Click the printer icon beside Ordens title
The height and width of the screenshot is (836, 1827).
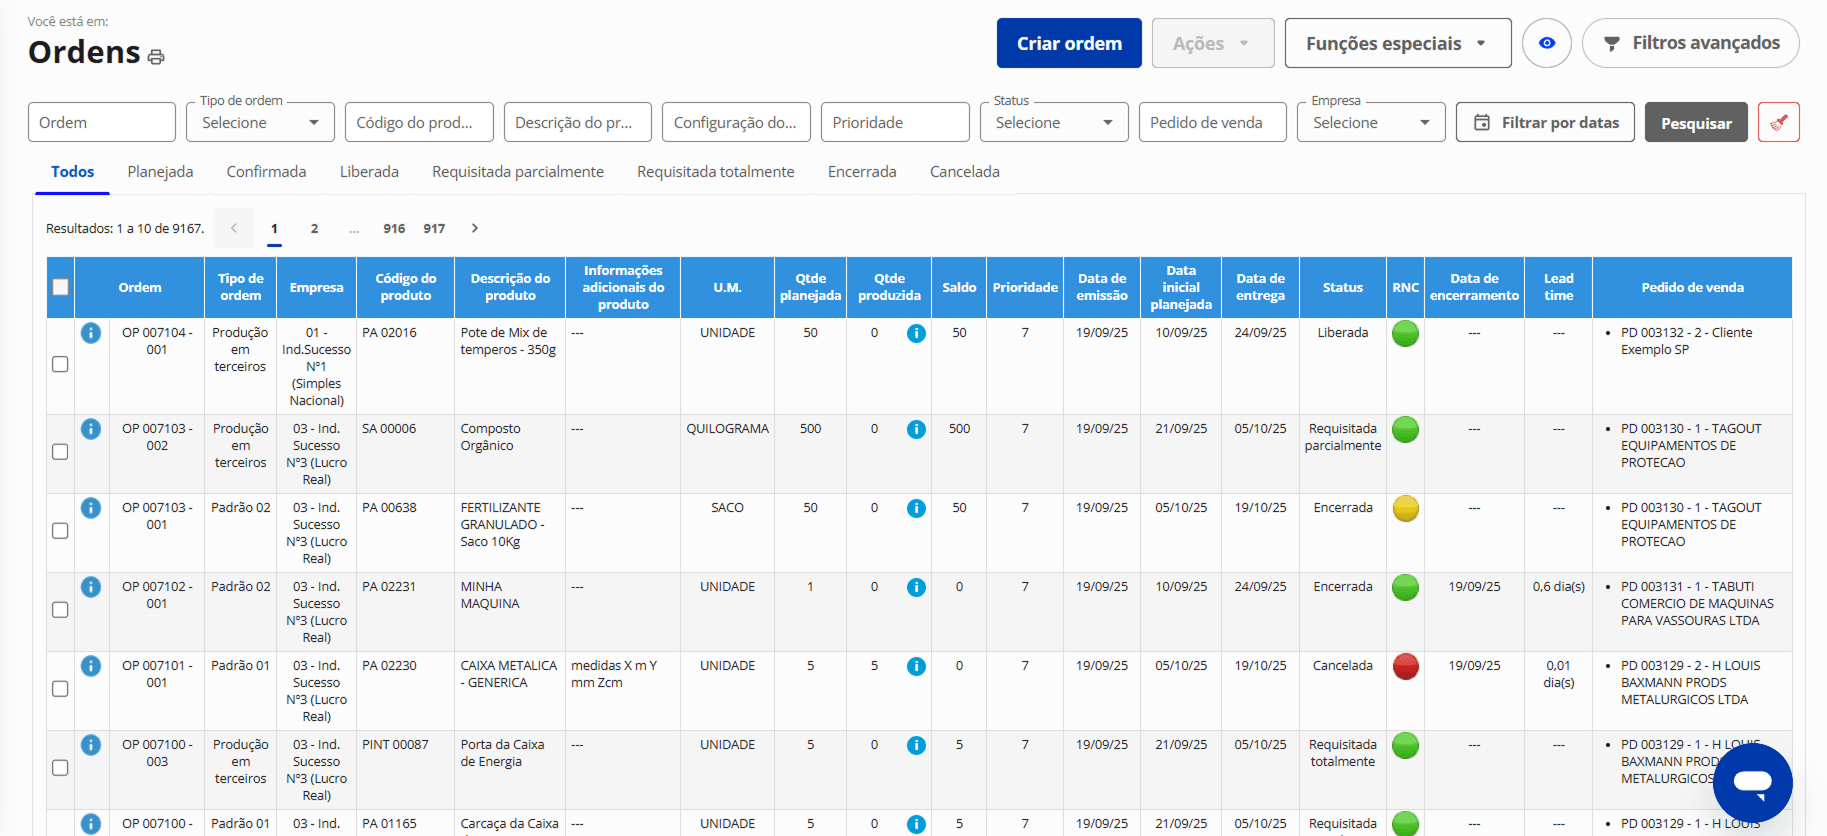(x=155, y=57)
